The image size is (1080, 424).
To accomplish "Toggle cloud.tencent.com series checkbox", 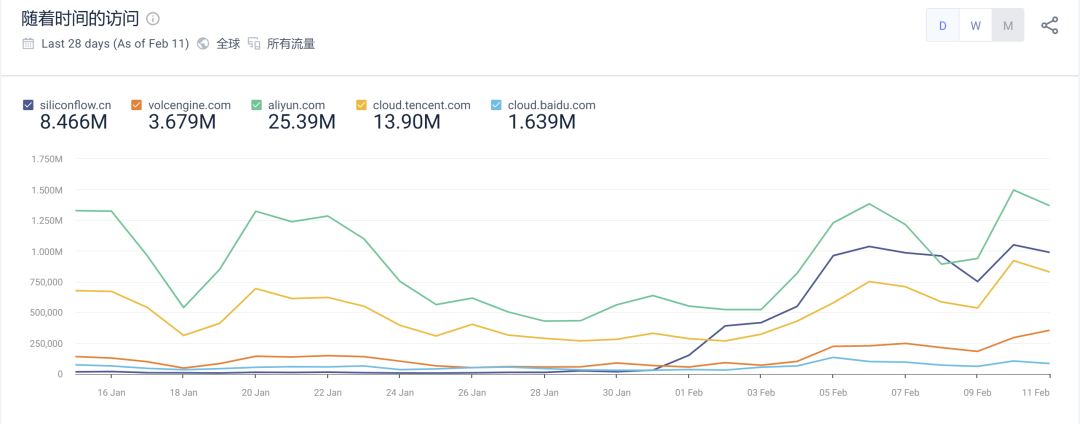I will click(360, 105).
